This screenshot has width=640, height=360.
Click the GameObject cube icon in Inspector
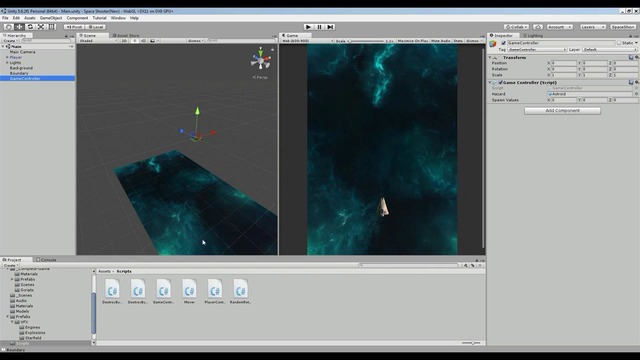point(493,44)
